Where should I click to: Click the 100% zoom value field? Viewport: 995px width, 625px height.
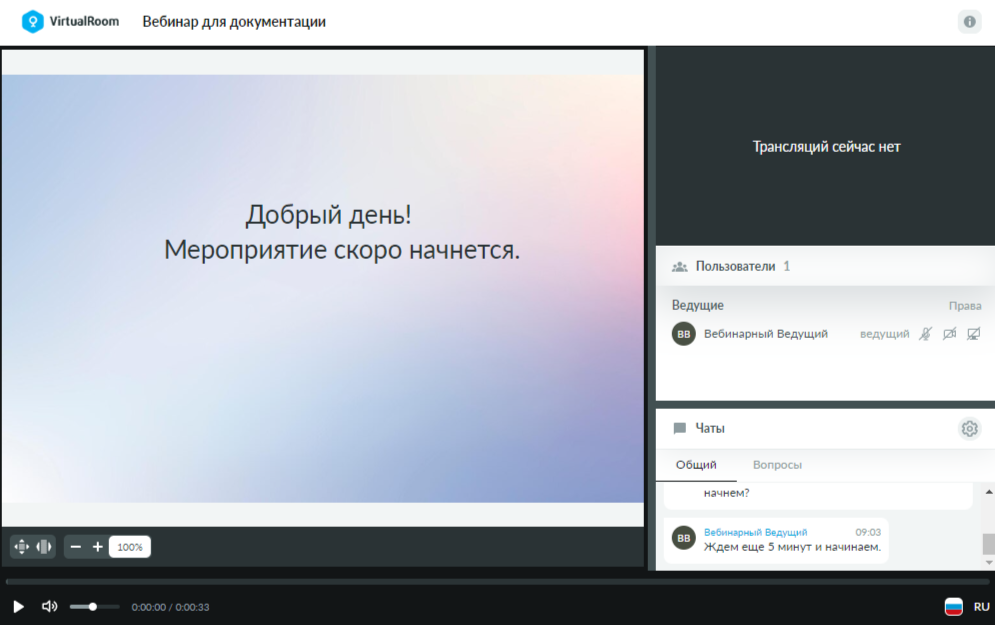(x=129, y=547)
